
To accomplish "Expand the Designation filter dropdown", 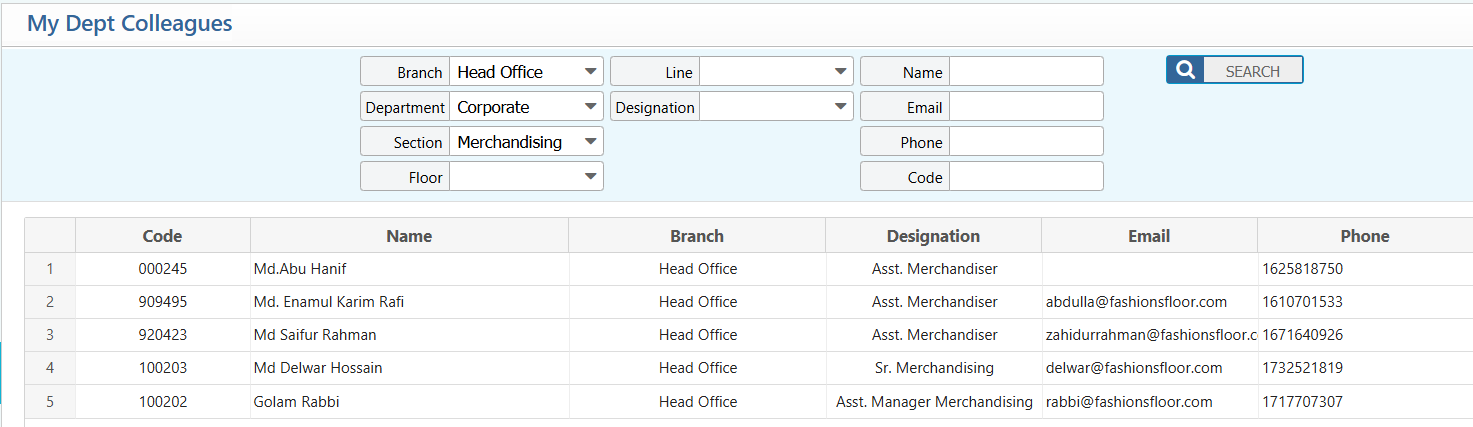I will coord(776,107).
